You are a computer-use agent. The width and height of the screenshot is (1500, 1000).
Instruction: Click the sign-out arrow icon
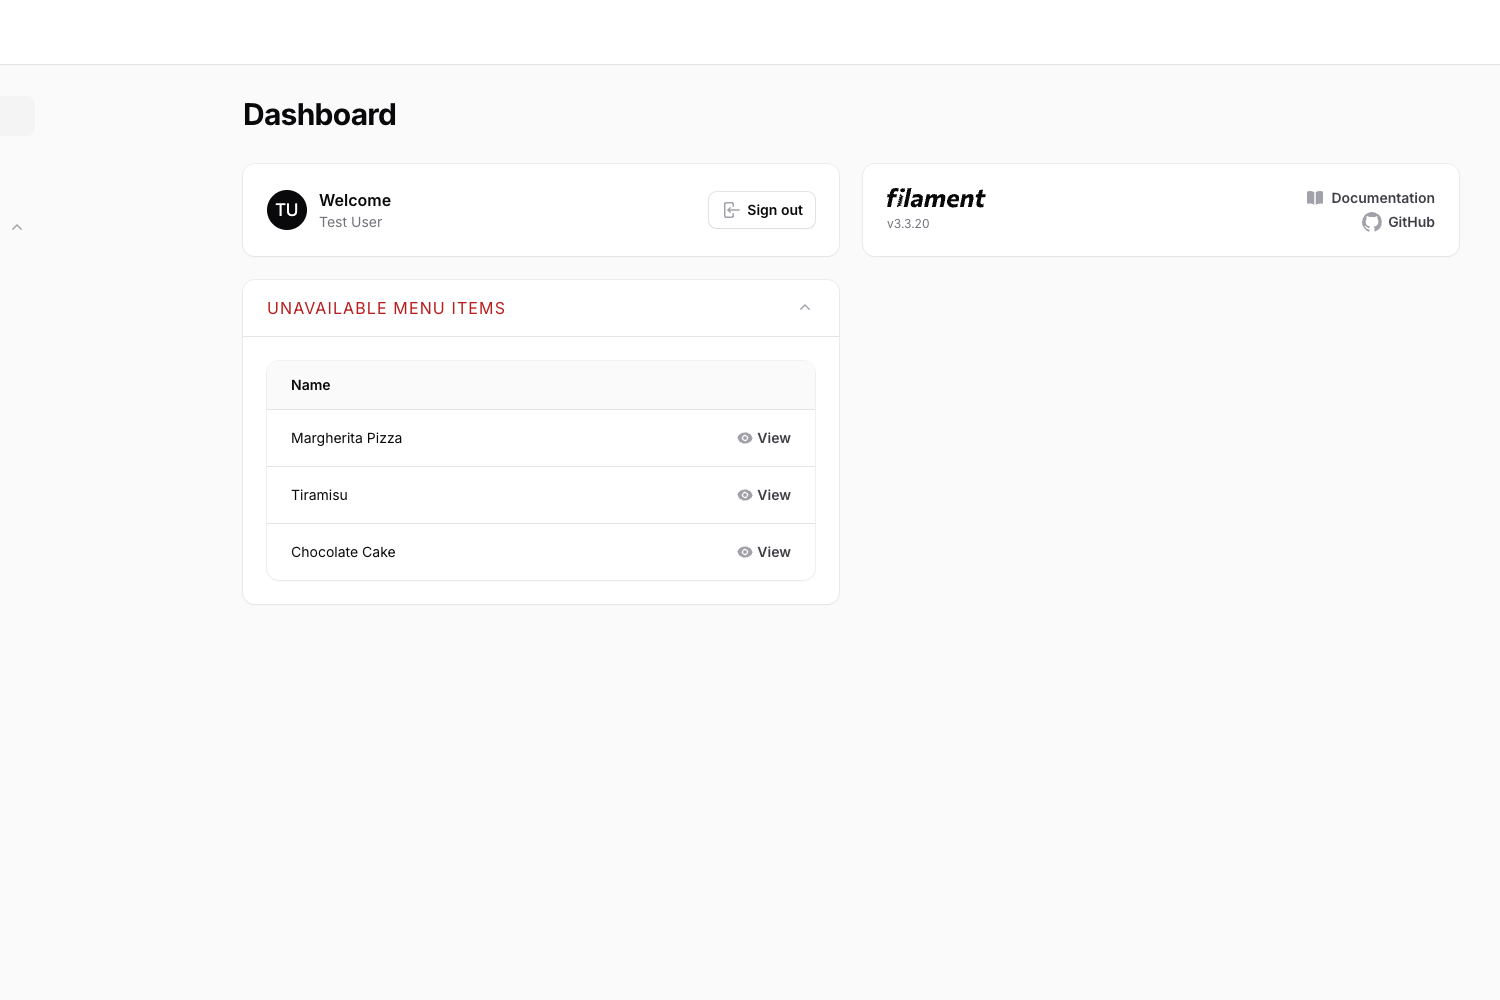point(731,210)
